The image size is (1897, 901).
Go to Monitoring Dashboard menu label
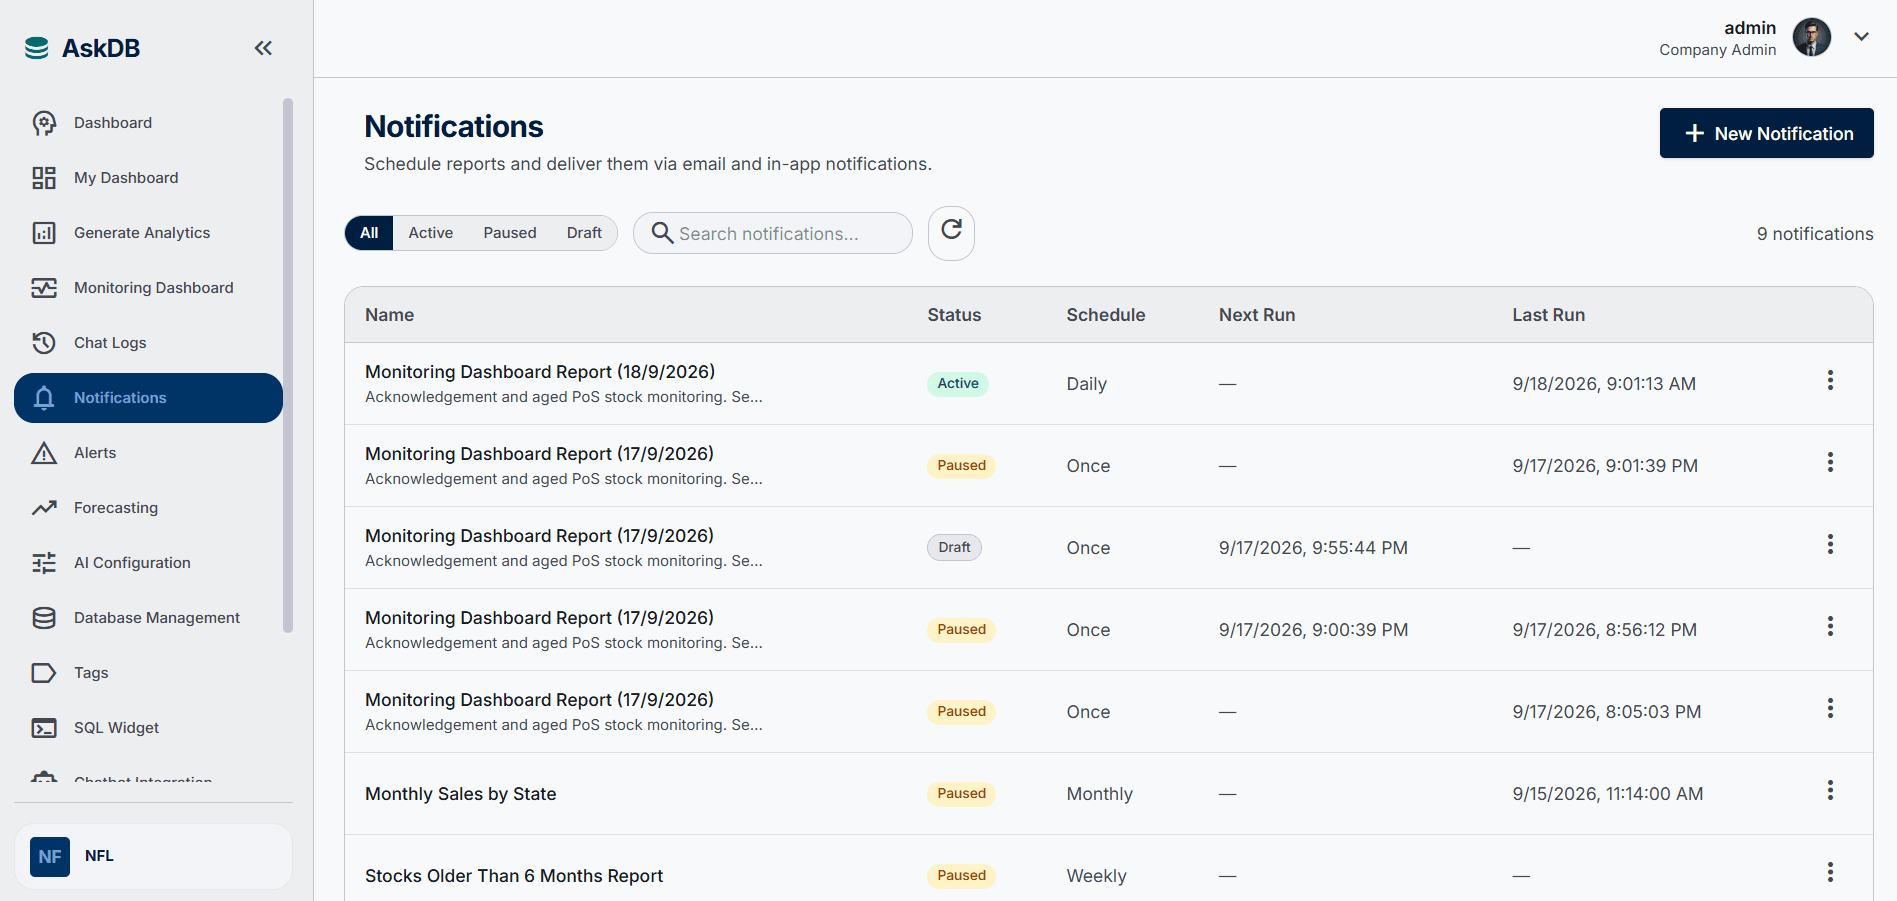point(154,288)
